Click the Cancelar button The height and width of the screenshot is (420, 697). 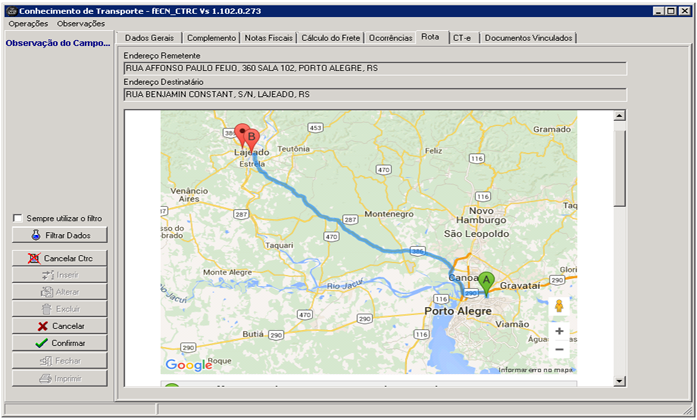tap(60, 326)
